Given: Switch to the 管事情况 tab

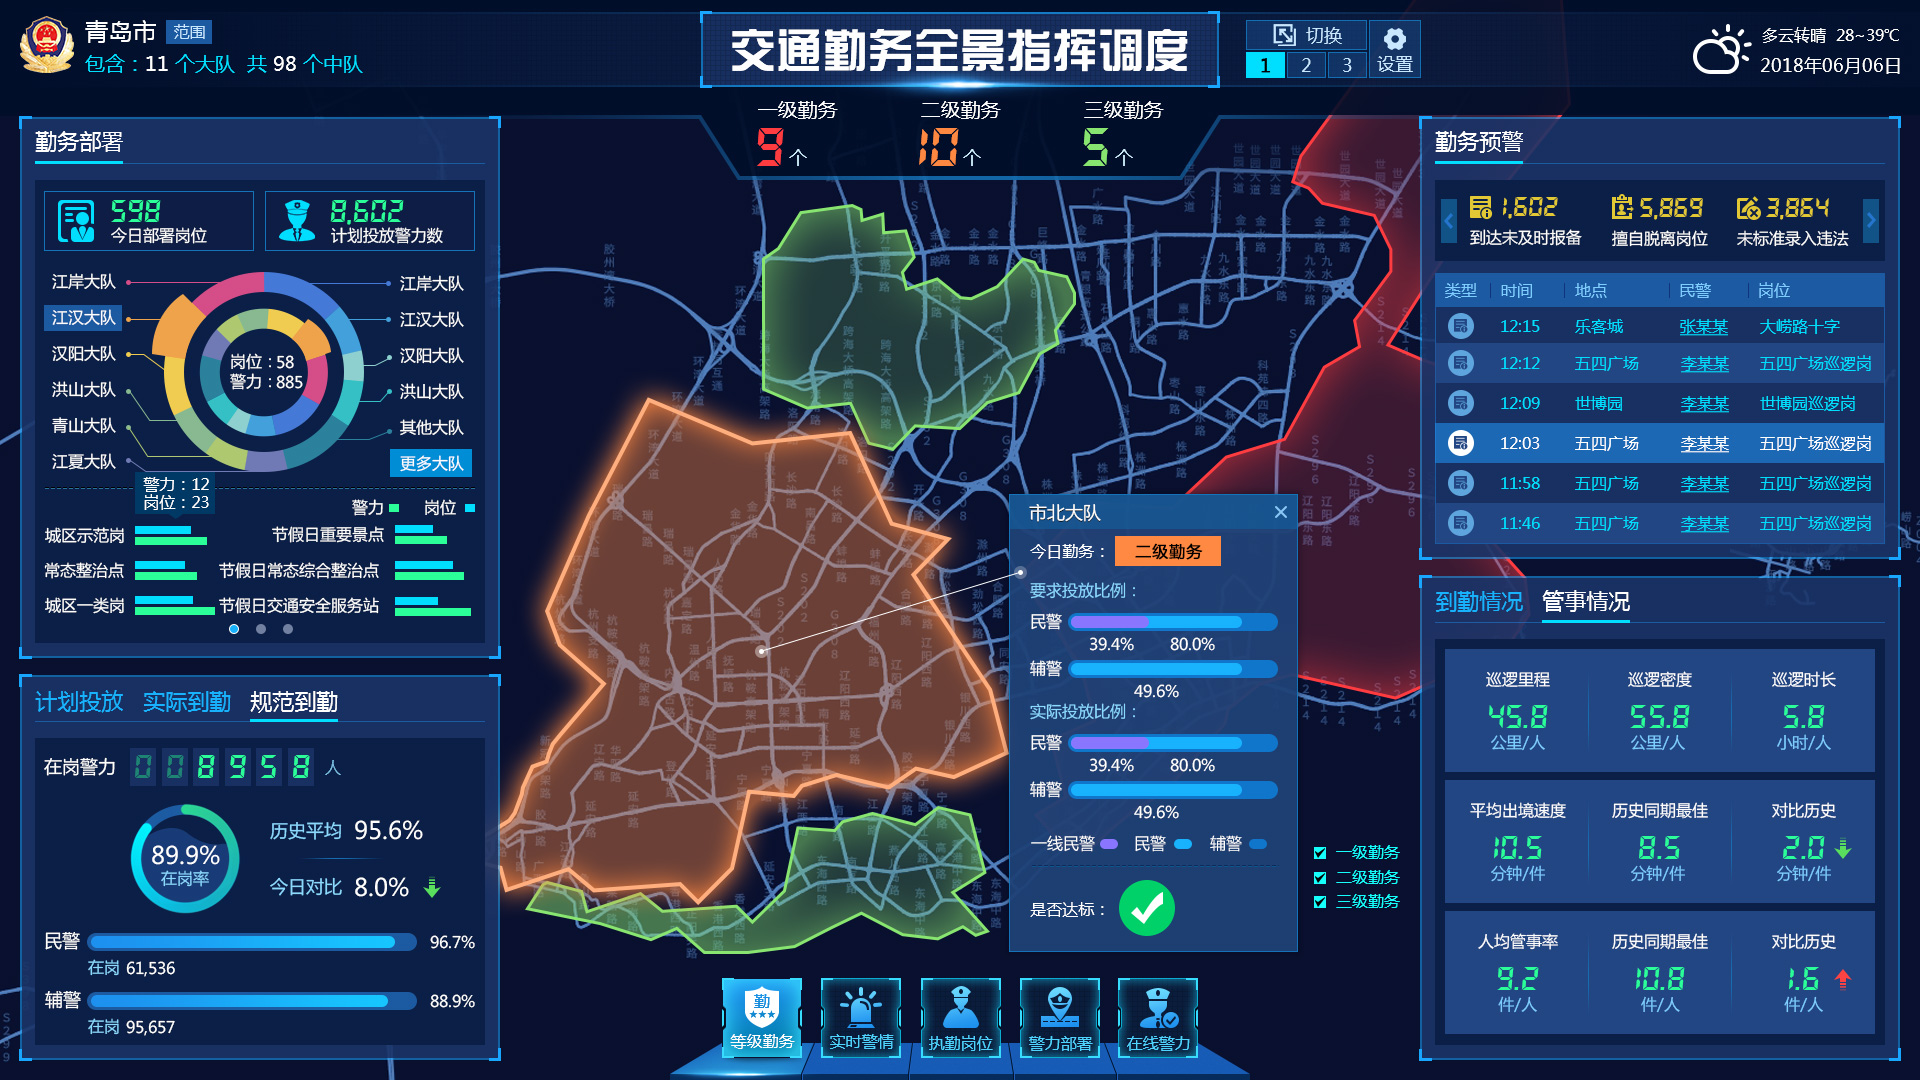Looking at the screenshot, I should pos(1585,601).
